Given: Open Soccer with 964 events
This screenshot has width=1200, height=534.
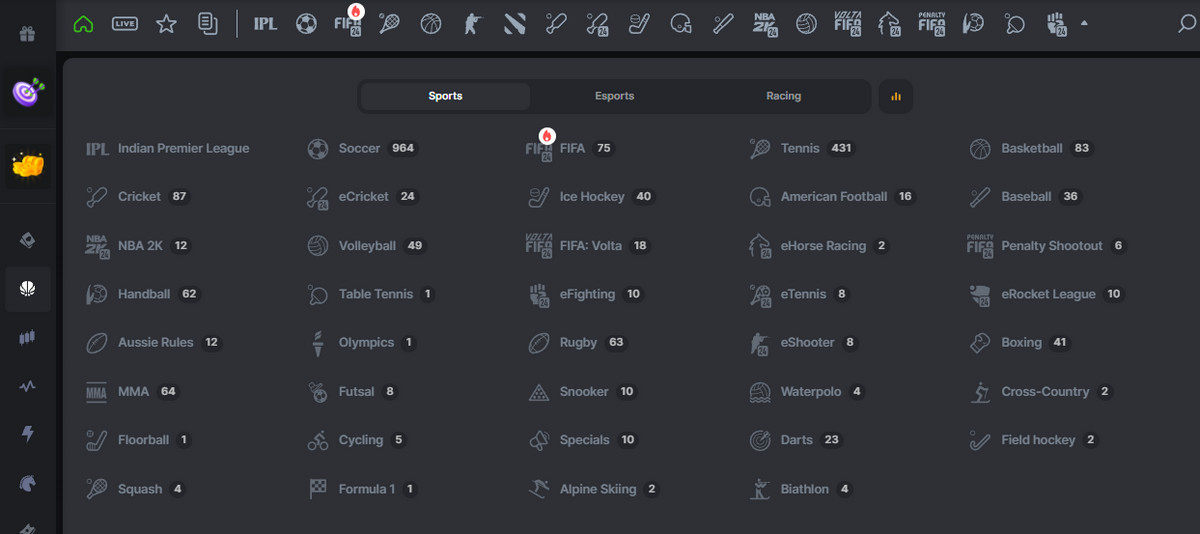Looking at the screenshot, I should (x=359, y=148).
